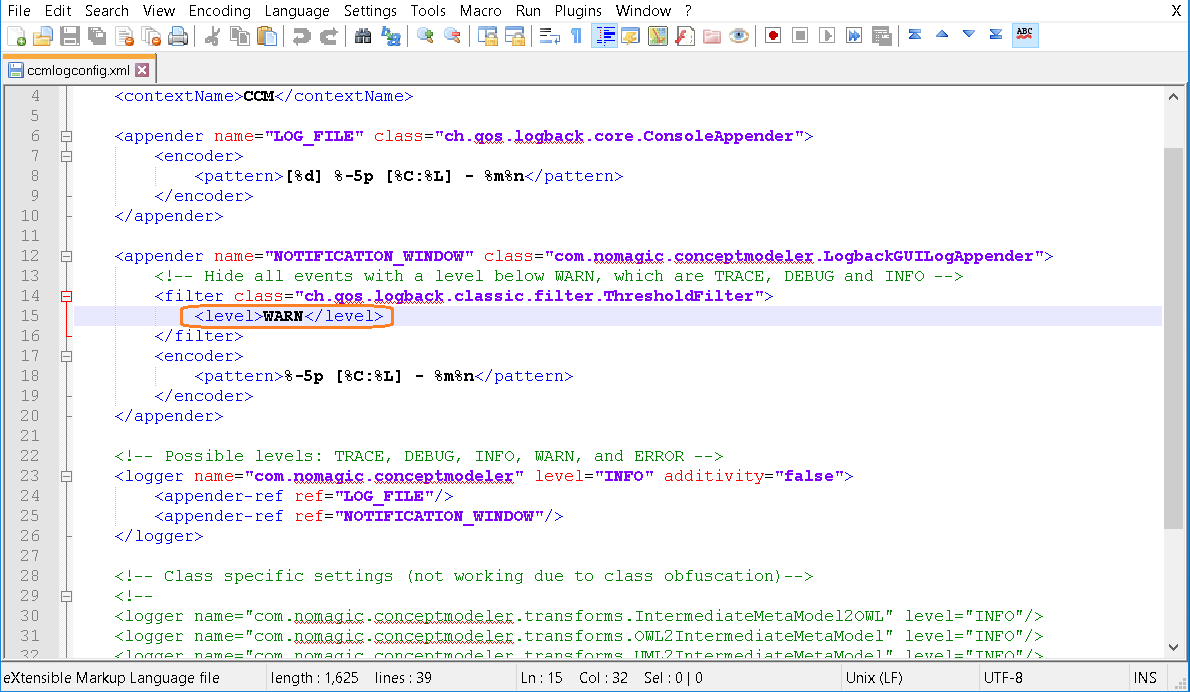Toggle Word wrap in the toolbar
1190x692 pixels.
pyautogui.click(x=549, y=36)
